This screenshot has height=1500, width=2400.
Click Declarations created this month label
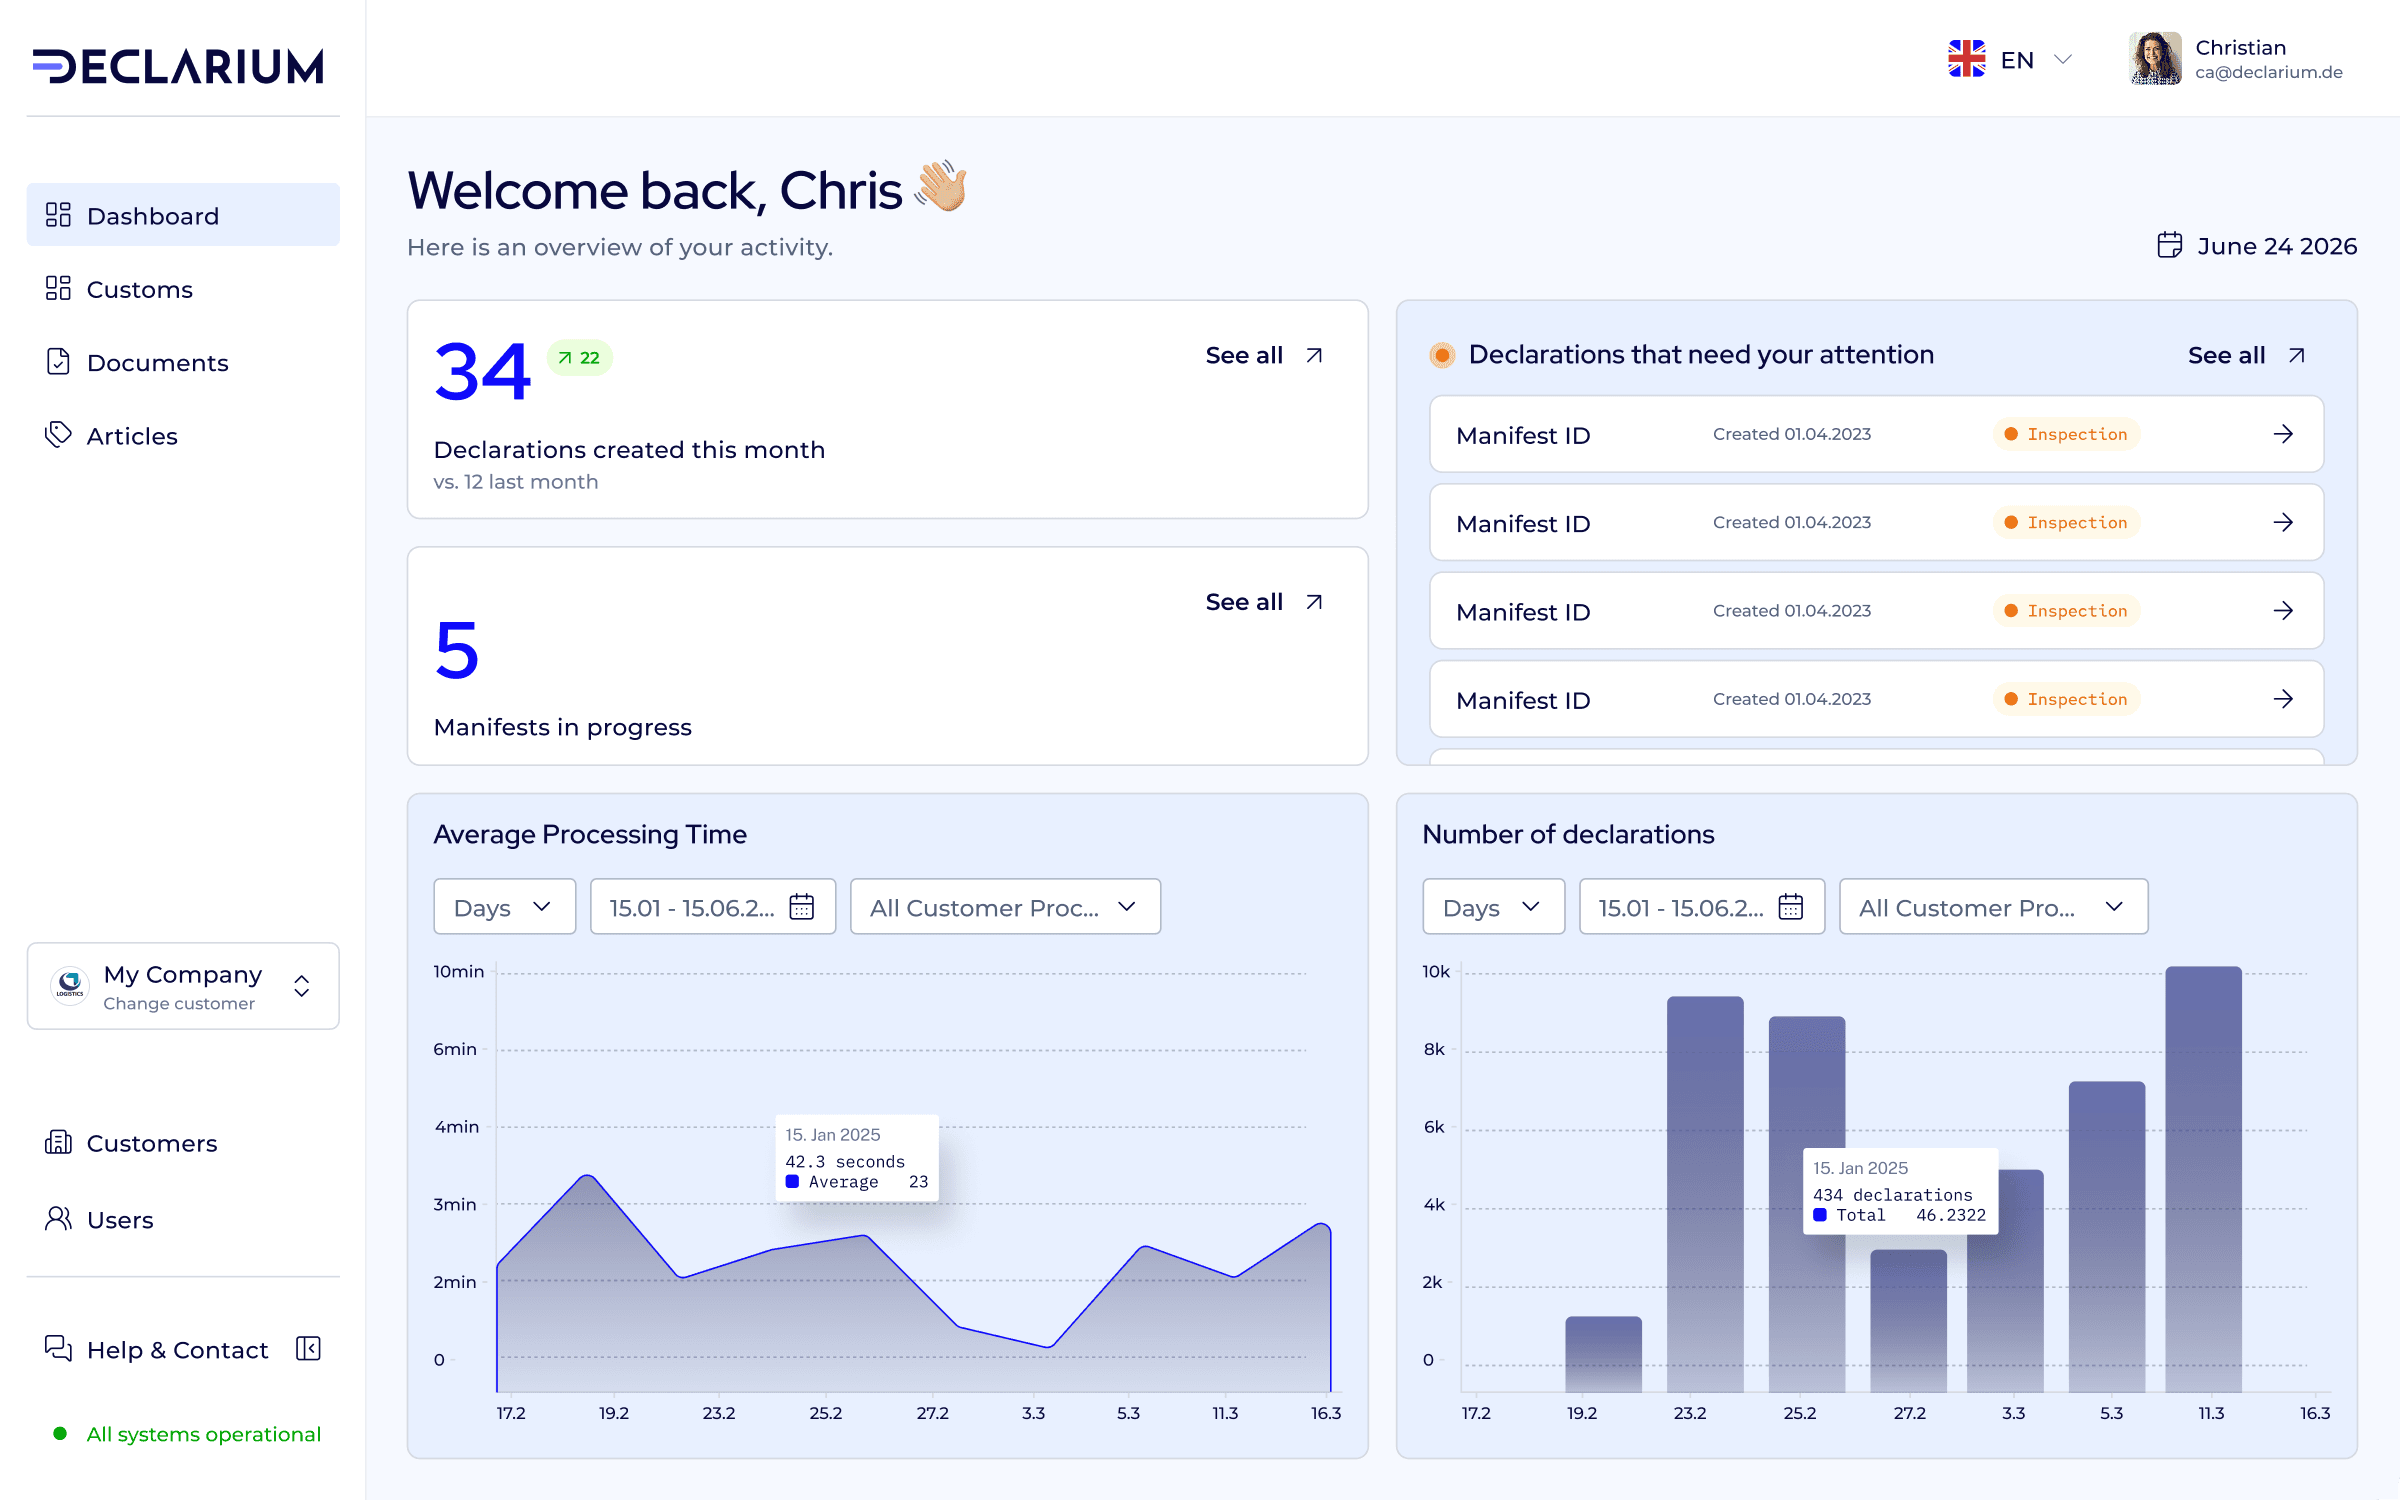[629, 450]
